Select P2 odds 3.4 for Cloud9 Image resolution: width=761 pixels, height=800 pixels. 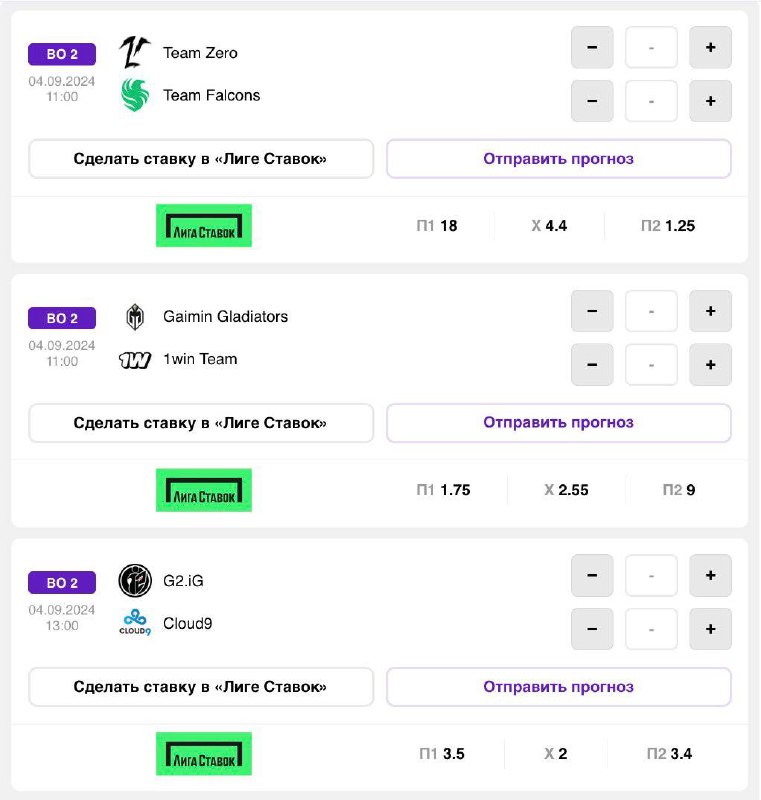[669, 754]
